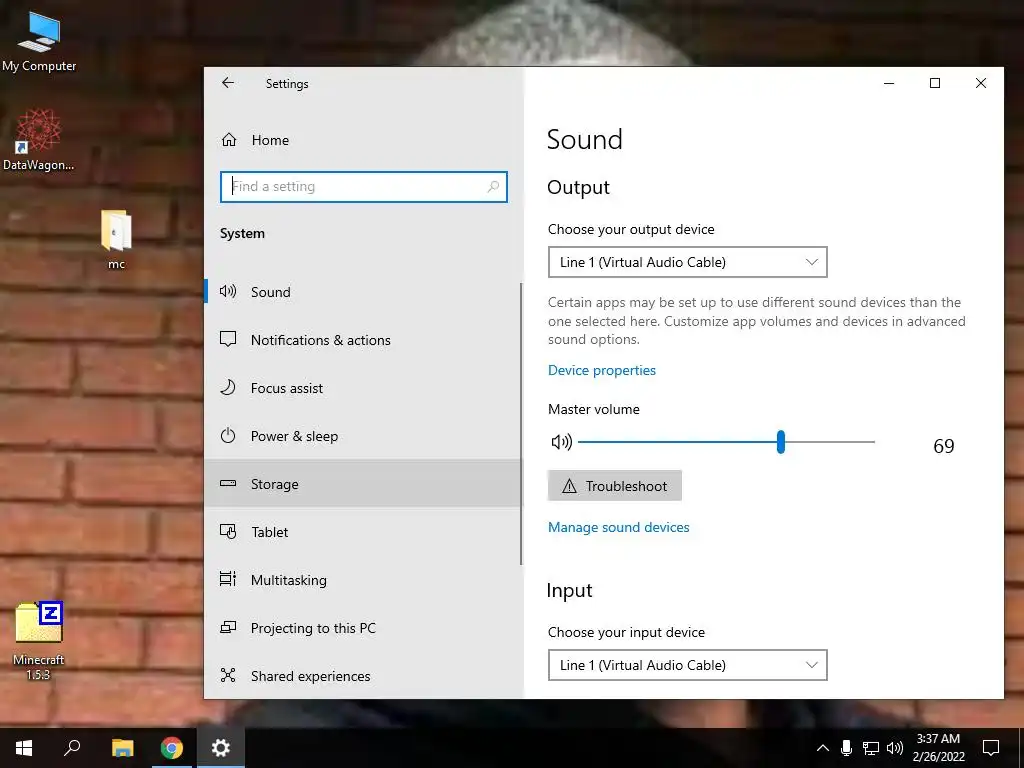Click the Master volume slider handle
The image size is (1024, 768).
pyautogui.click(x=780, y=442)
